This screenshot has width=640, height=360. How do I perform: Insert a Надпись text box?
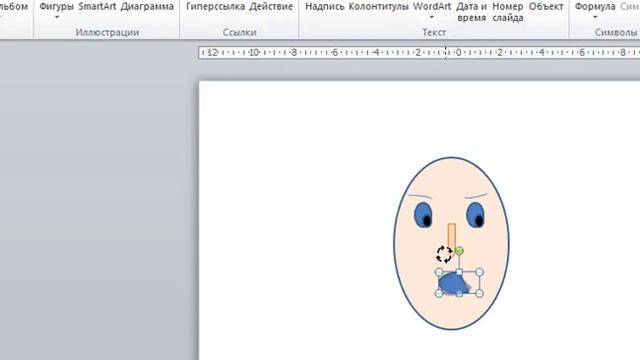[325, 7]
